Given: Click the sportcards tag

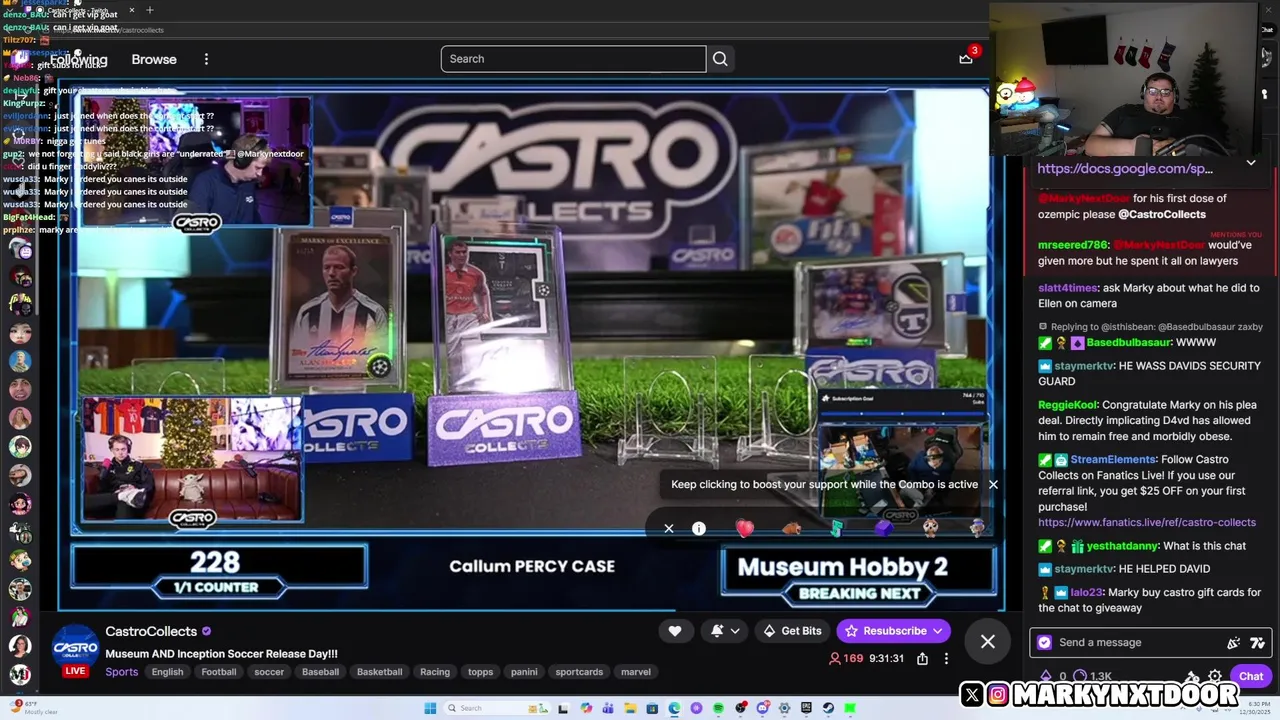Looking at the screenshot, I should click(579, 672).
